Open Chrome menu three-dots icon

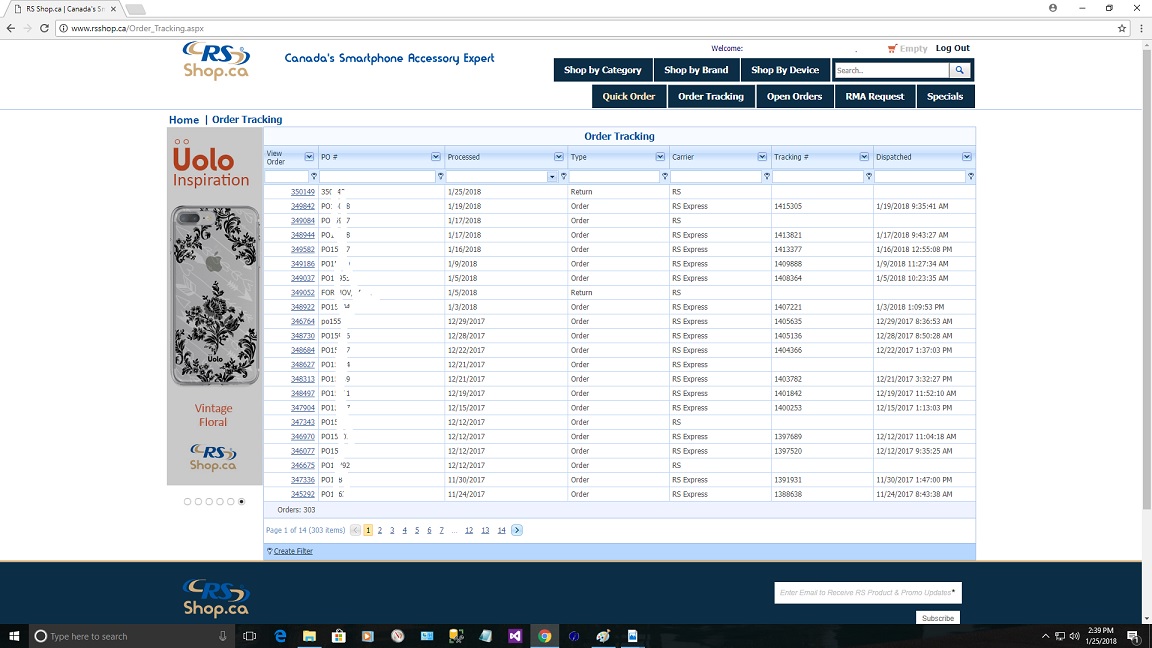[x=1141, y=28]
